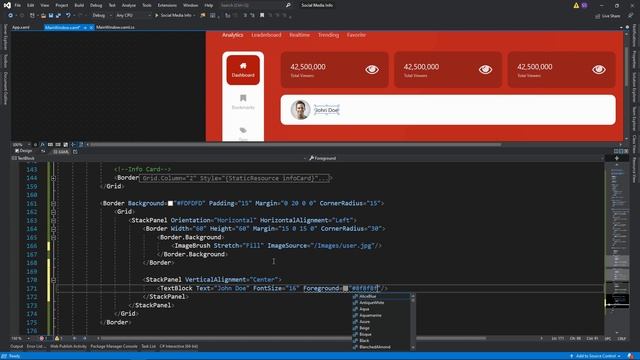Click the Visual Studio logo icon

(7, 5)
